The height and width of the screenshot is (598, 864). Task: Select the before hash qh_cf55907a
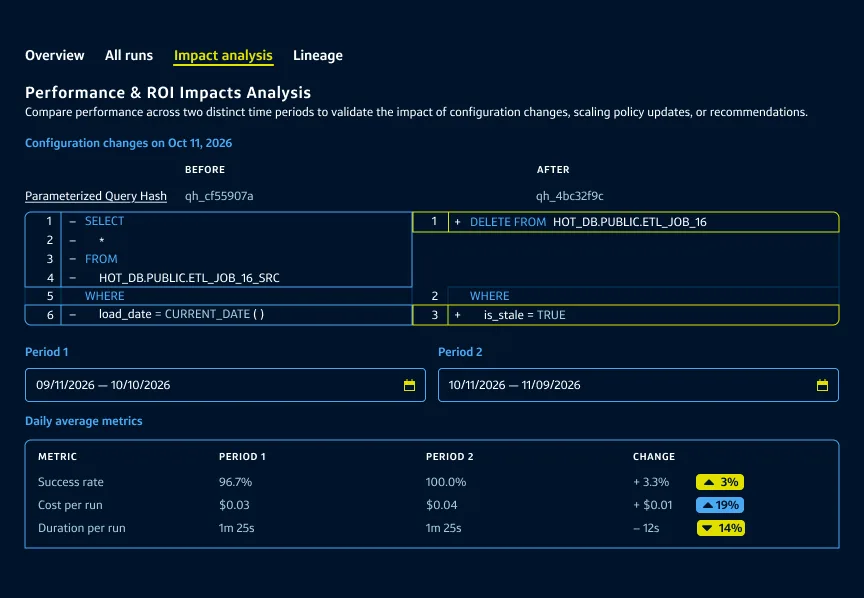pyautogui.click(x=219, y=196)
